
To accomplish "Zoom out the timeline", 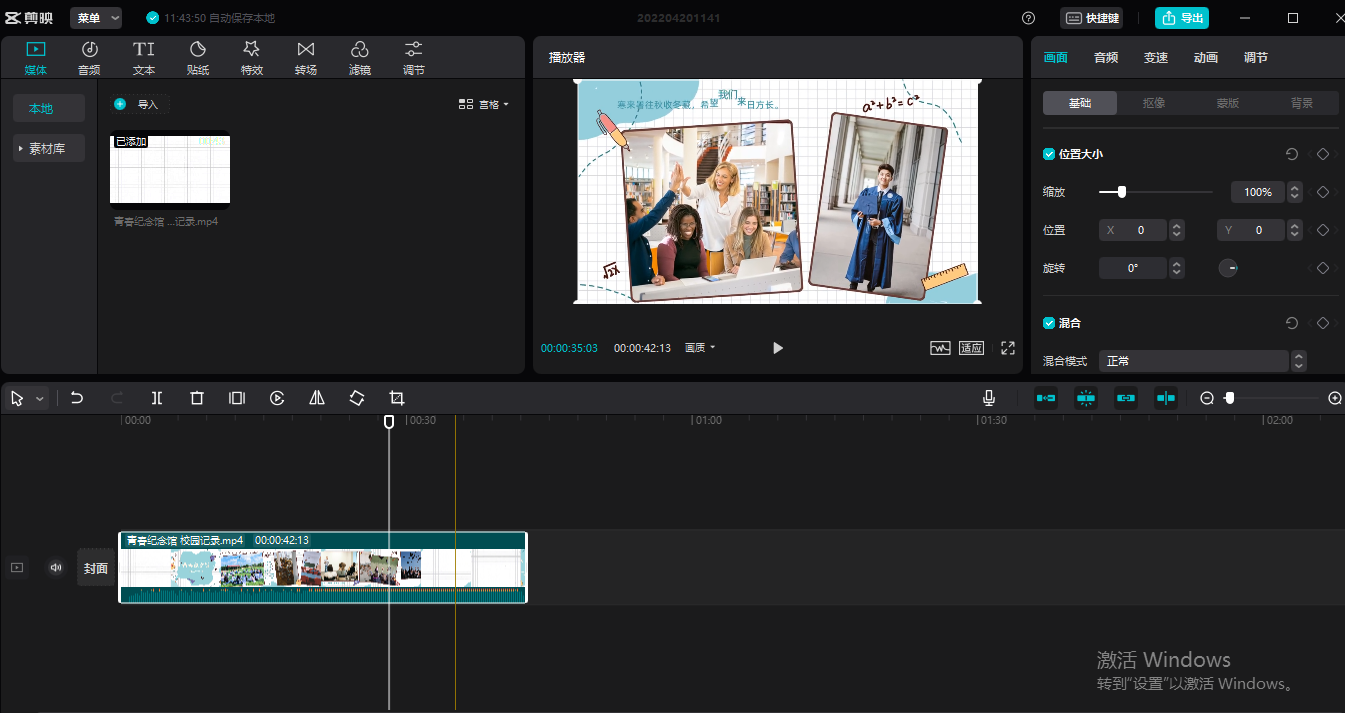I will 1207,398.
